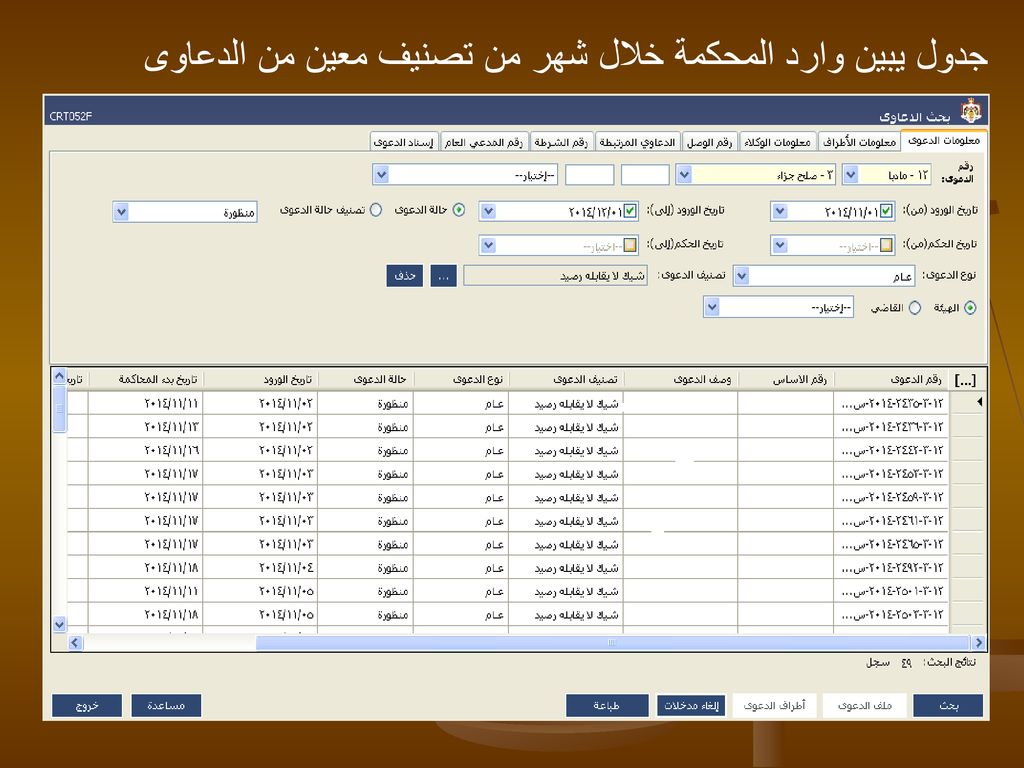
Task: Click vertical scrollbar down arrow in grid
Action: coord(59,624)
